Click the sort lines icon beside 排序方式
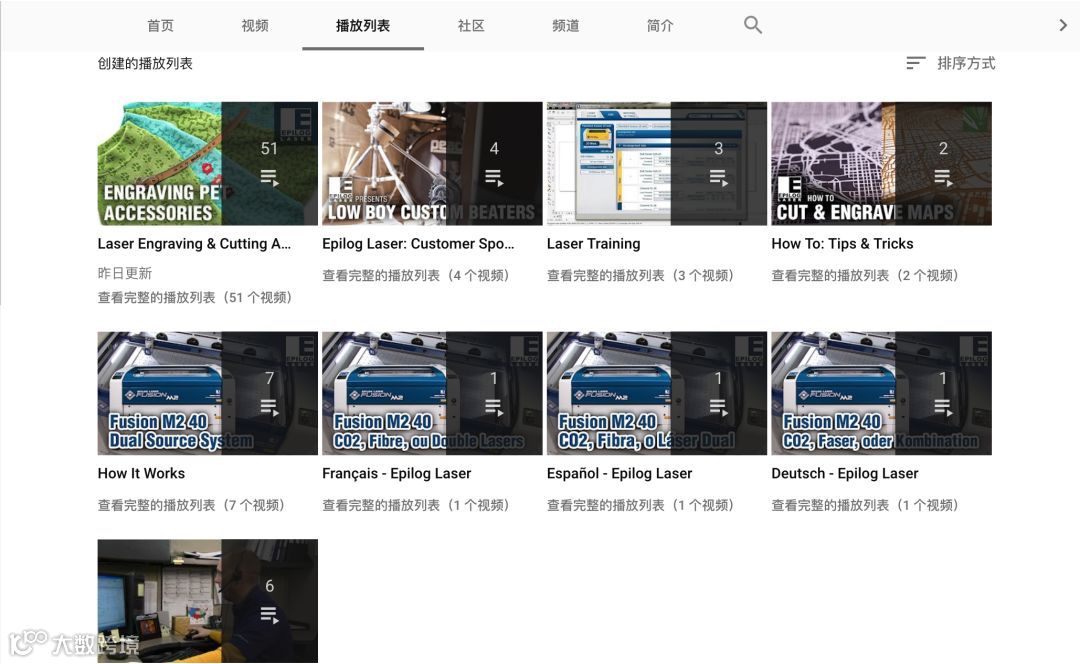The height and width of the screenshot is (664, 1080). [x=915, y=63]
